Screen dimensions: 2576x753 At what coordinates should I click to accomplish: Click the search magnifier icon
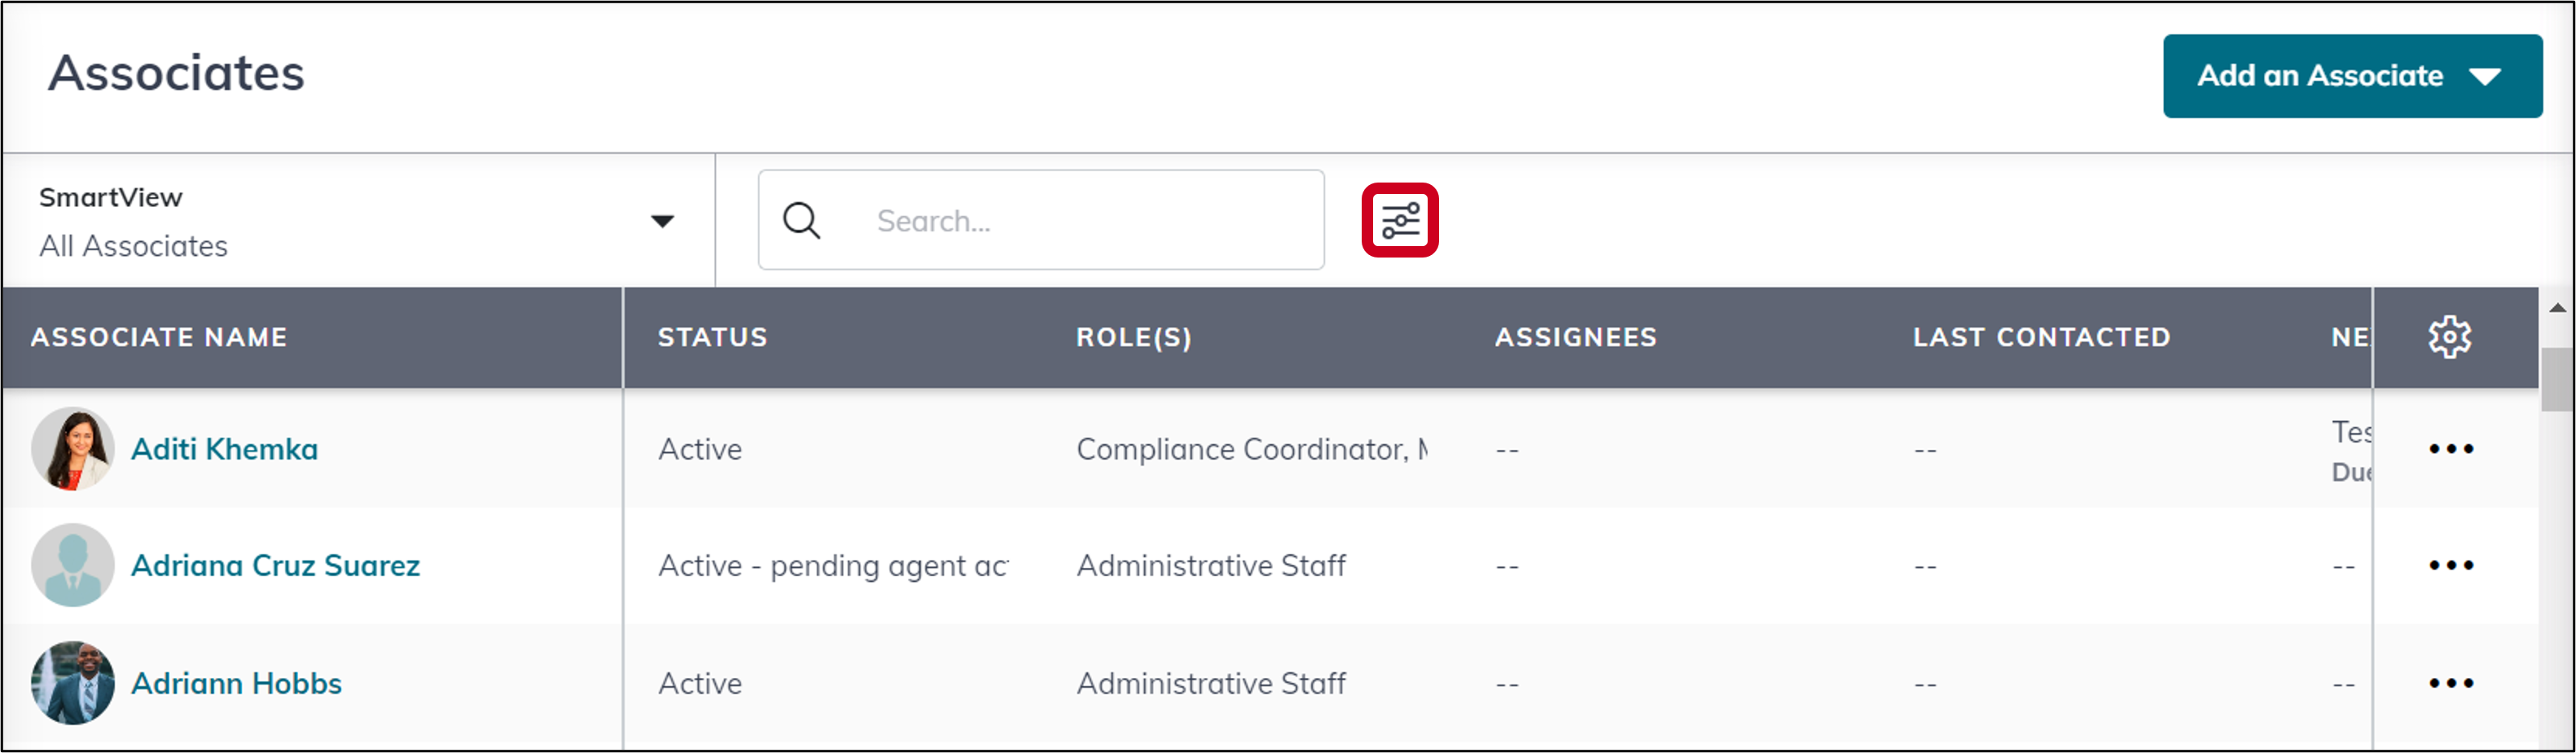coord(801,220)
